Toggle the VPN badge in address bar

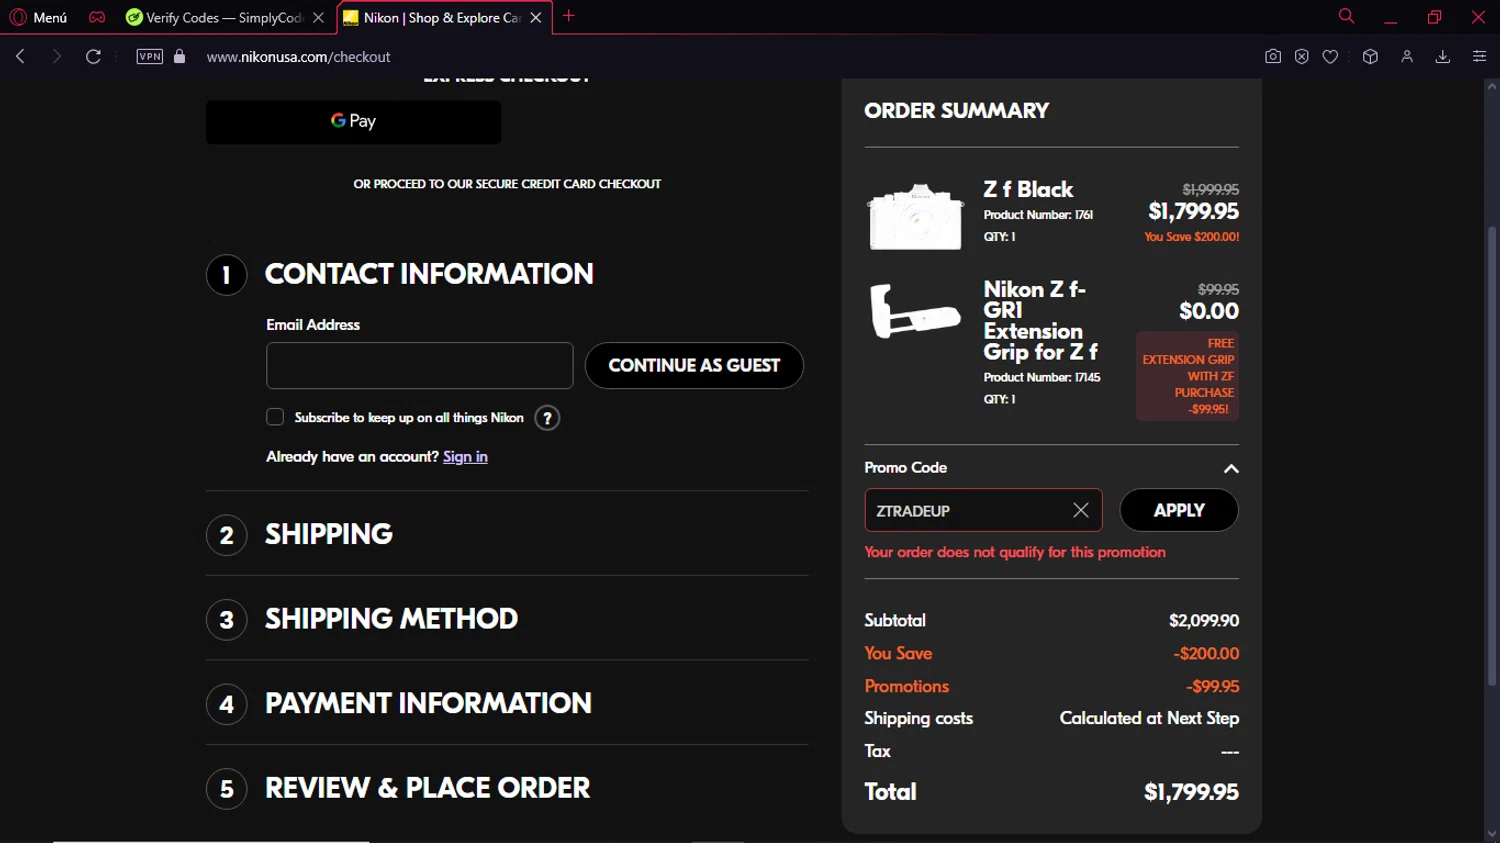[x=149, y=57]
